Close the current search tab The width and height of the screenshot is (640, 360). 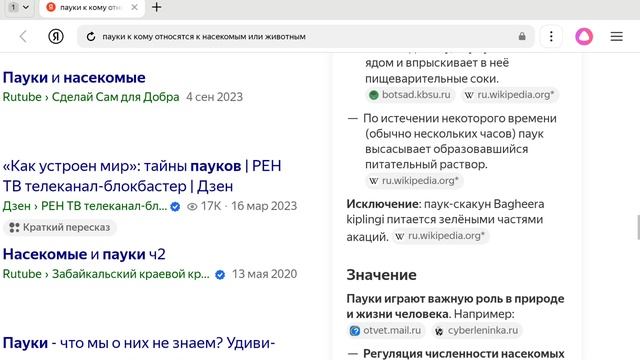click(134, 7)
